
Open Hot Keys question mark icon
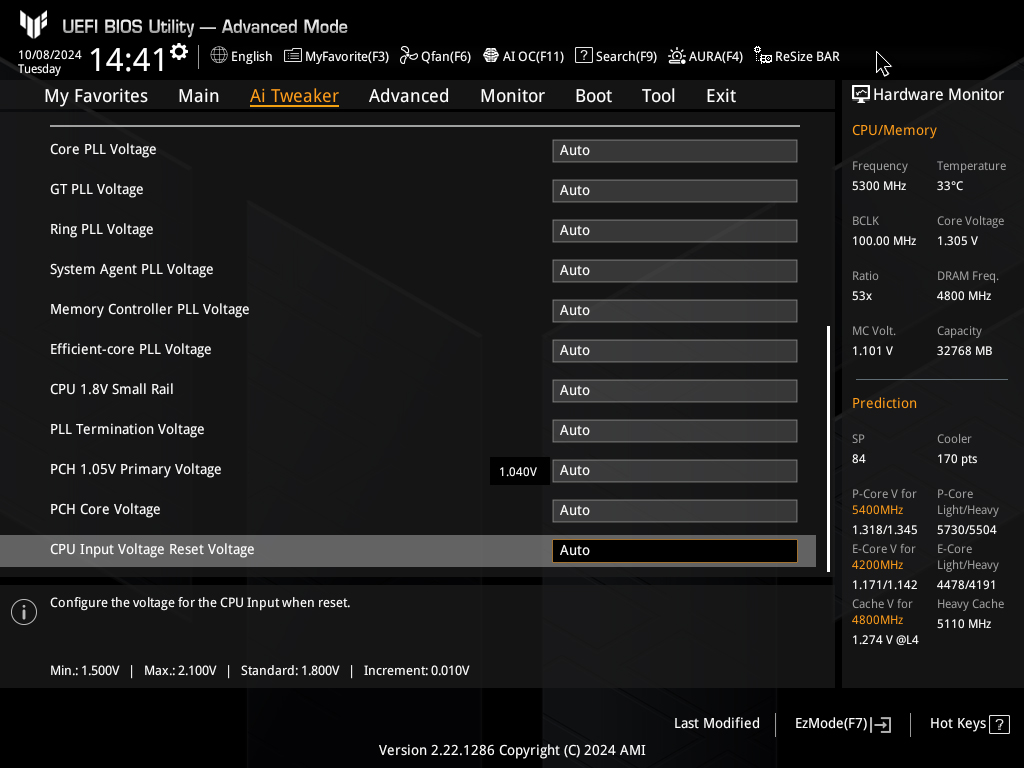[x=999, y=724]
